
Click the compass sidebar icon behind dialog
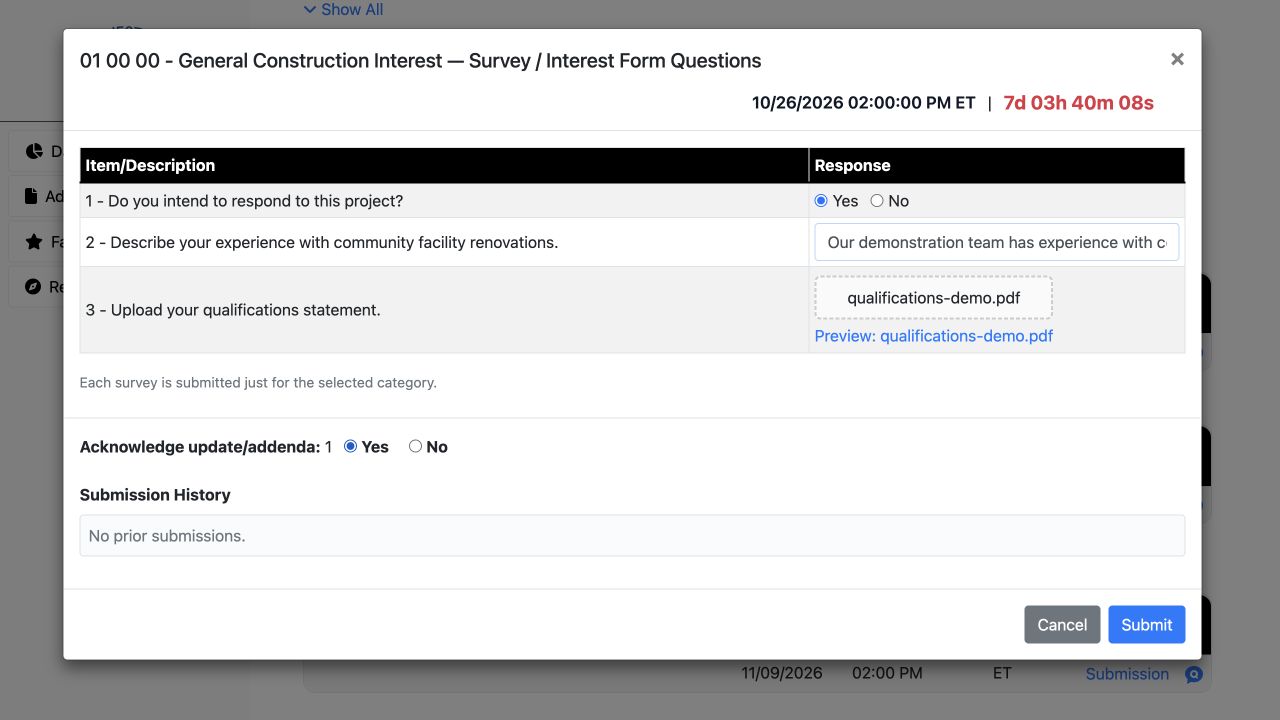[33, 287]
